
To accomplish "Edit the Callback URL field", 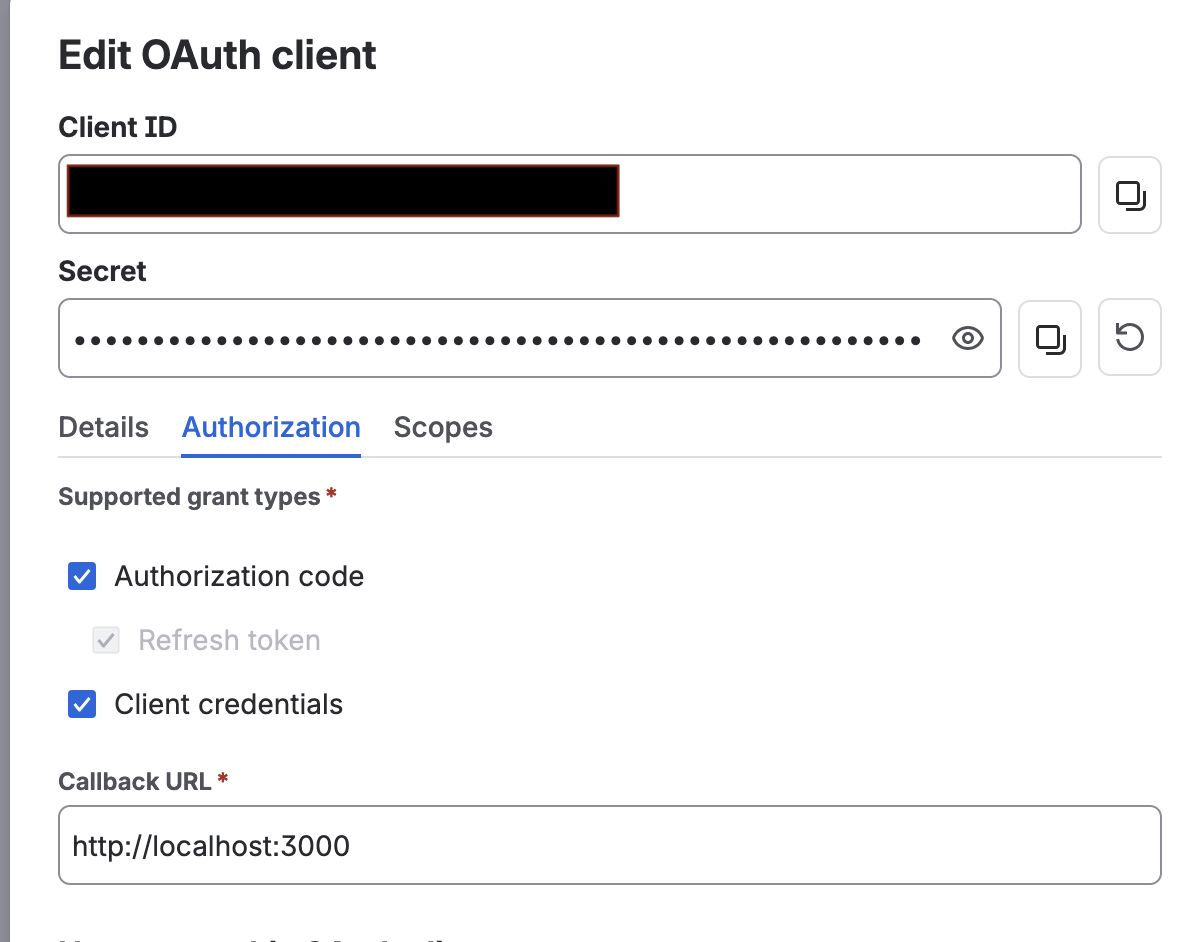I will [x=610, y=845].
